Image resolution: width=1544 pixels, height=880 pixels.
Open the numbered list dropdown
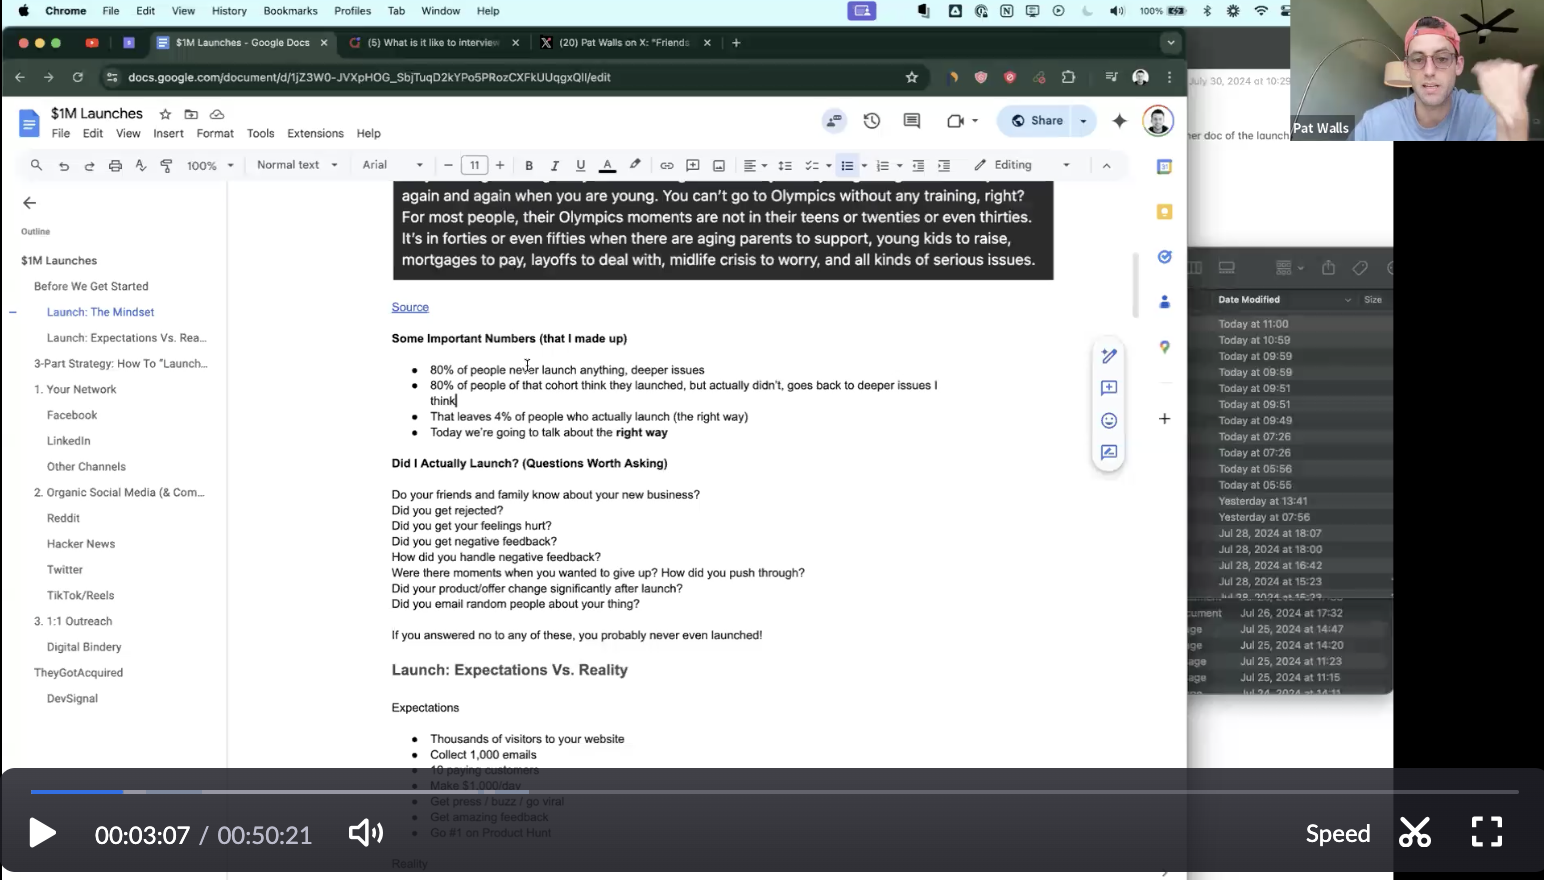tap(900, 165)
